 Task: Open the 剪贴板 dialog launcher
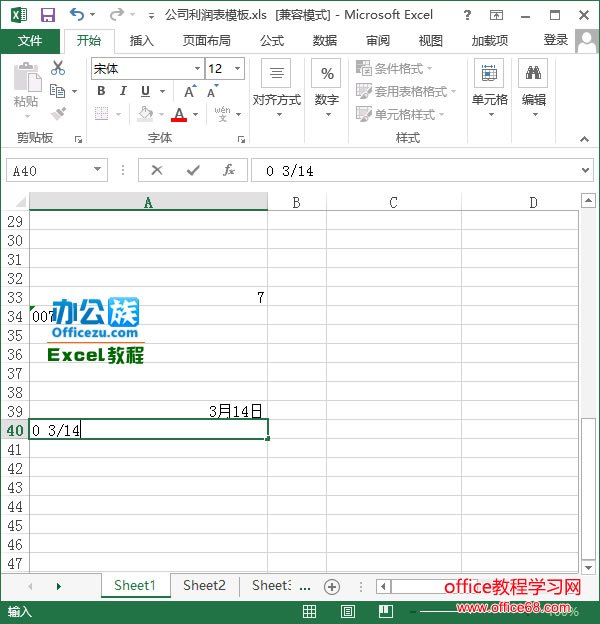coord(78,139)
